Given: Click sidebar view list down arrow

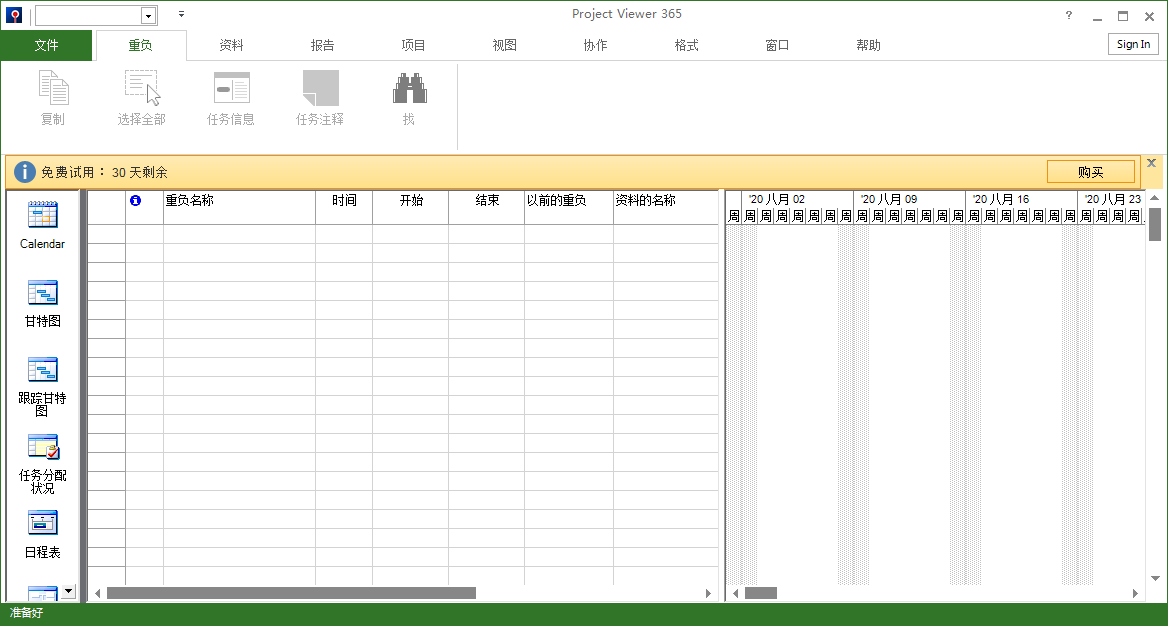Looking at the screenshot, I should 69,591.
